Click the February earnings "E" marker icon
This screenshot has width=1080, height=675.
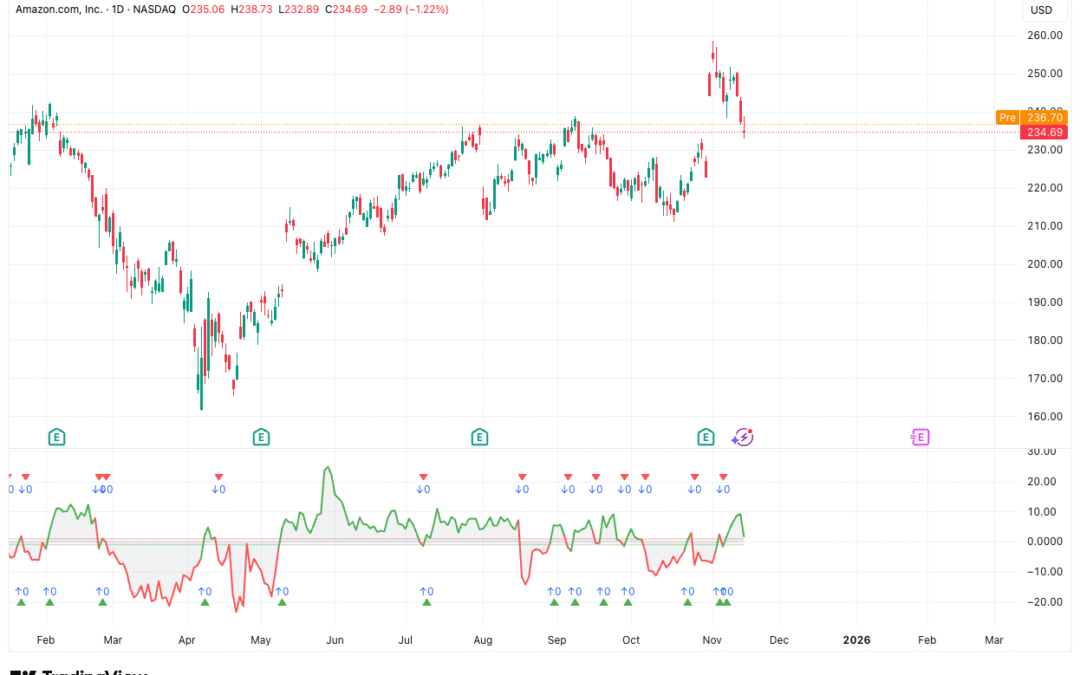(x=56, y=437)
